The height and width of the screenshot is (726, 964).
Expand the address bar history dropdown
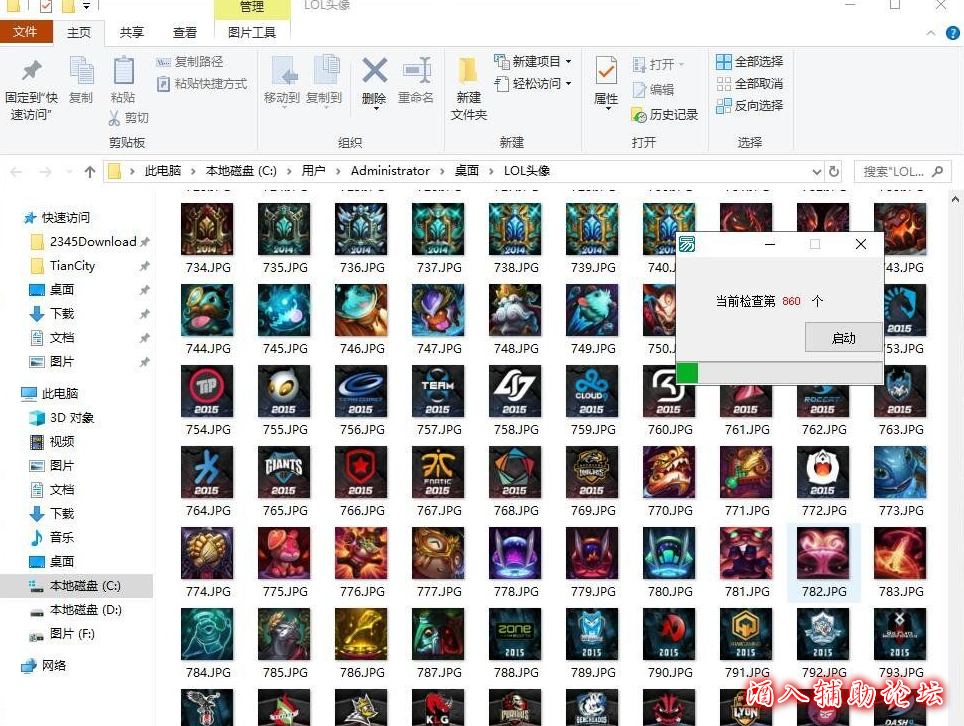click(816, 172)
